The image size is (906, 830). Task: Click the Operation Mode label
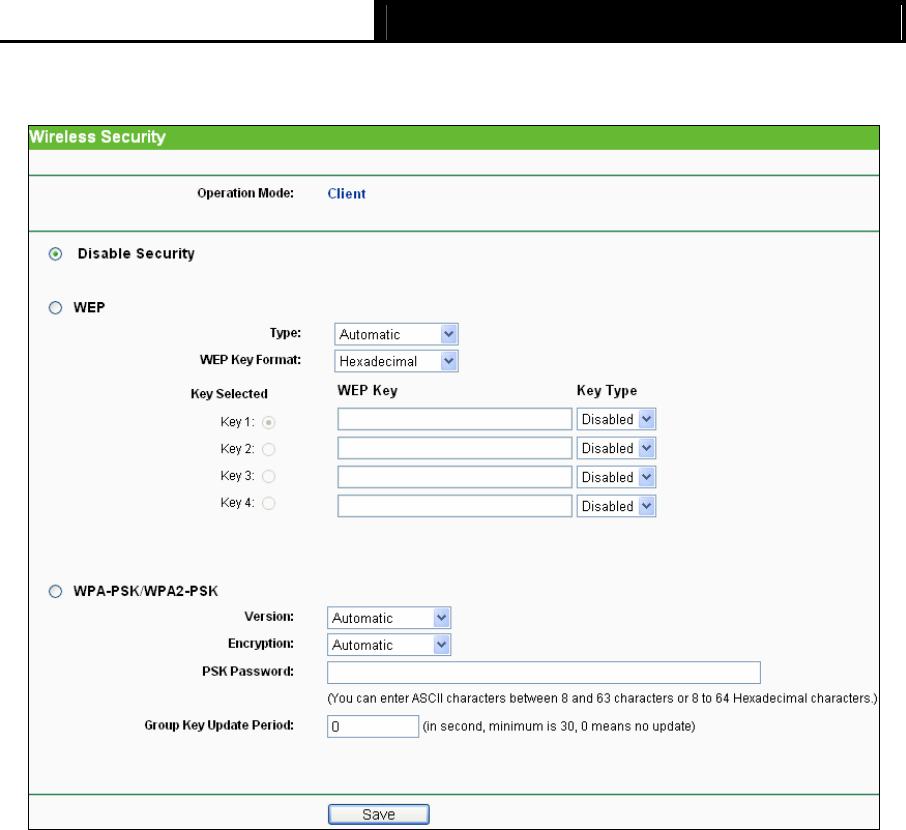pos(246,193)
